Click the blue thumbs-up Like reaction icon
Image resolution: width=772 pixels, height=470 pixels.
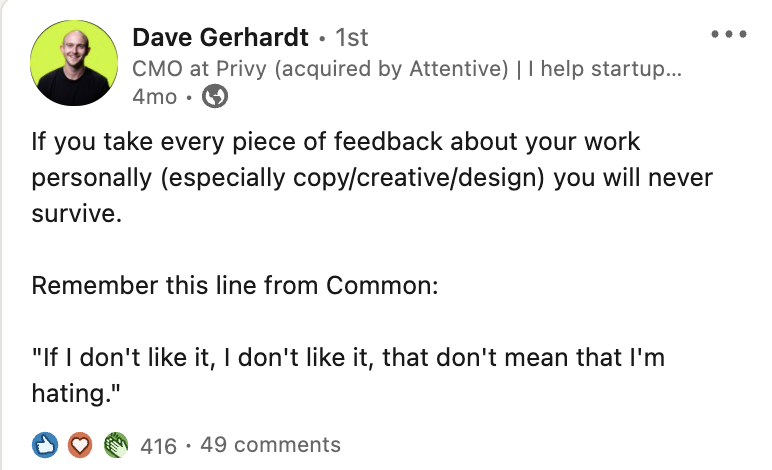point(46,444)
